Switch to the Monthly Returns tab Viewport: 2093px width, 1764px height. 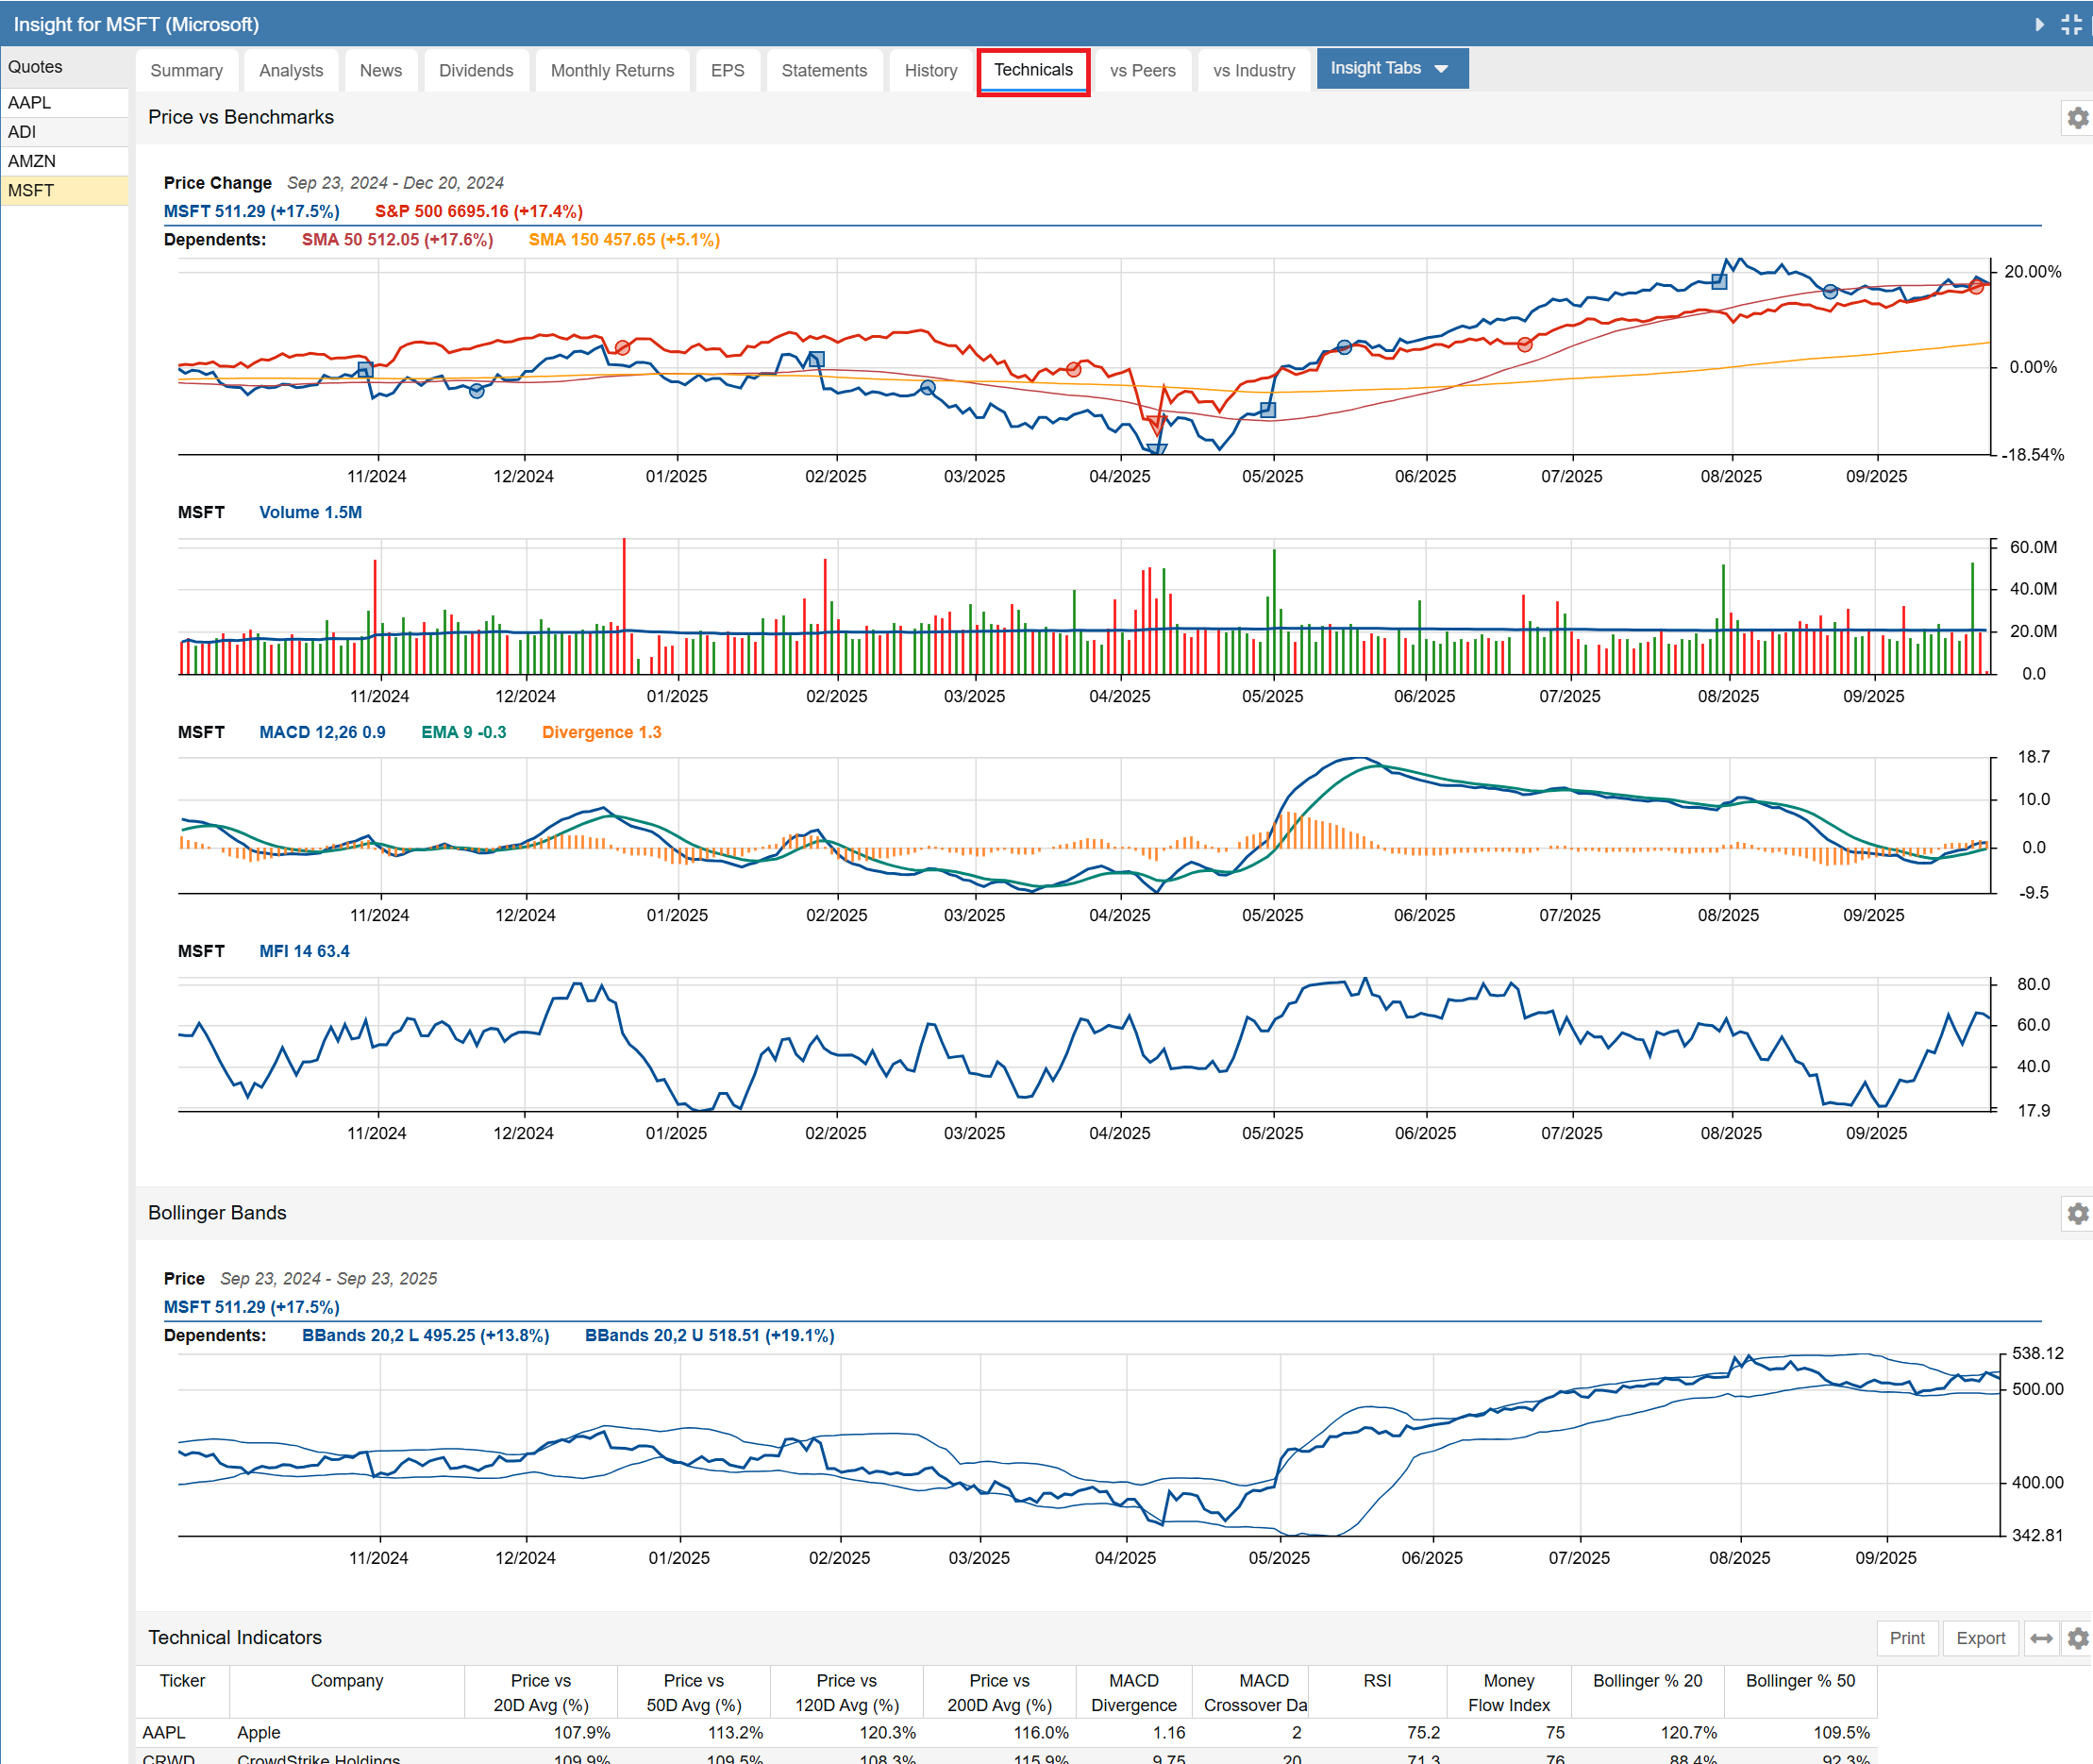pyautogui.click(x=612, y=70)
